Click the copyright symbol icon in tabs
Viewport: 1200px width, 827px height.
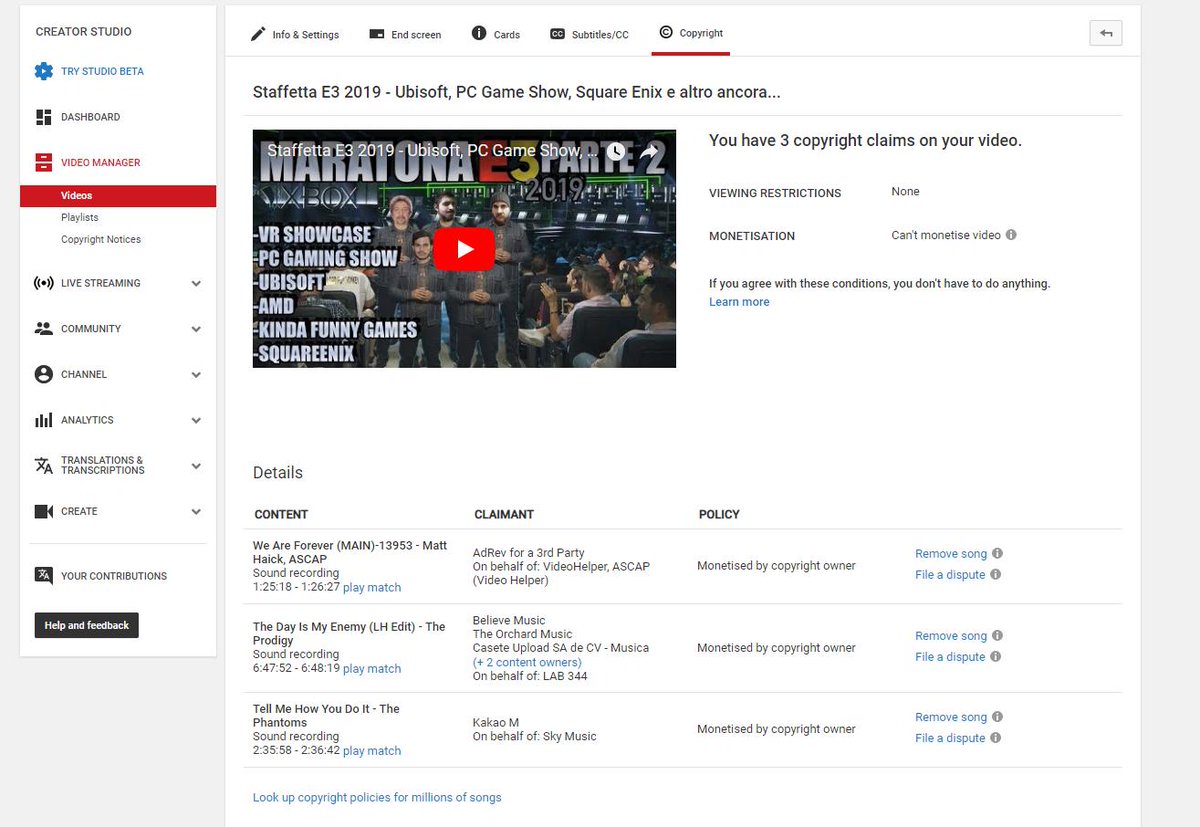666,32
